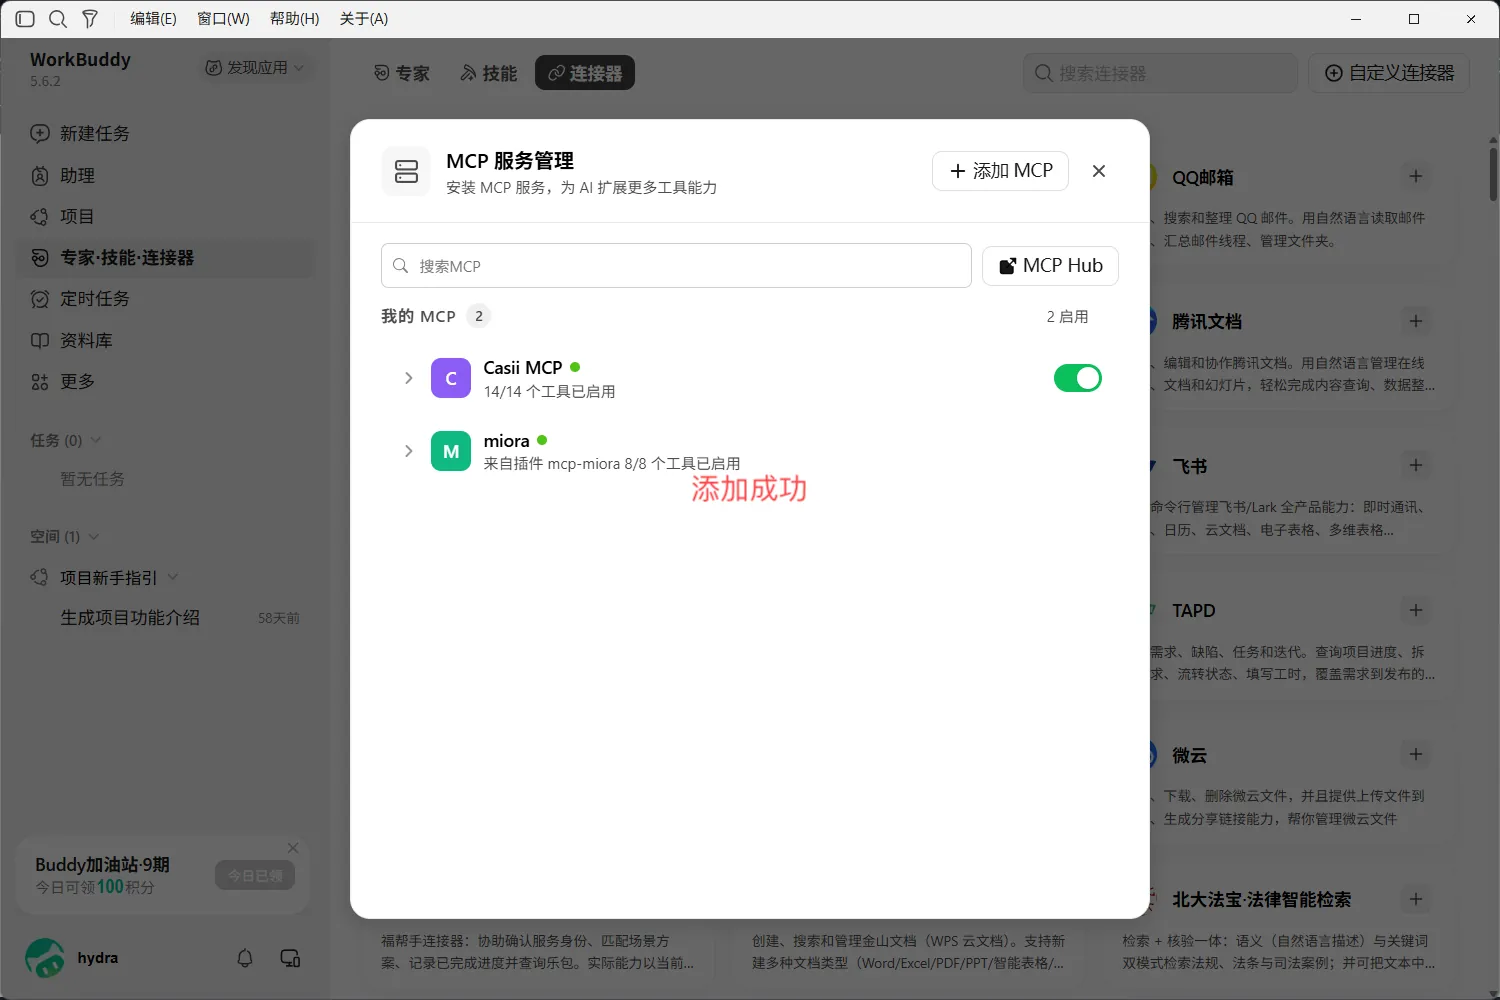Expand the Casii MCP row chevron
The width and height of the screenshot is (1500, 1000).
(408, 378)
